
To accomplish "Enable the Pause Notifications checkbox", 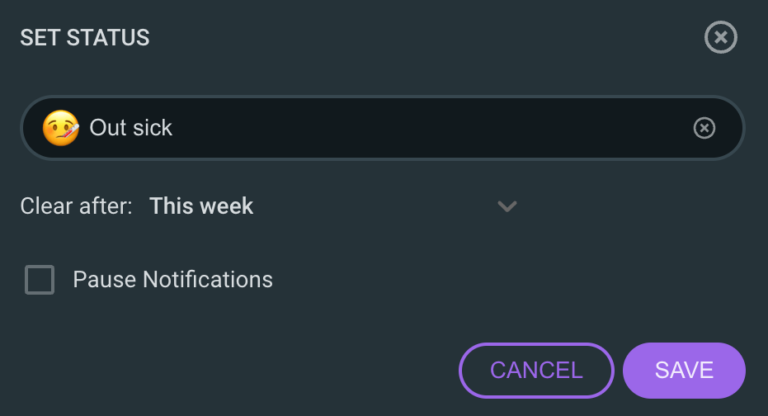I will 40,280.
